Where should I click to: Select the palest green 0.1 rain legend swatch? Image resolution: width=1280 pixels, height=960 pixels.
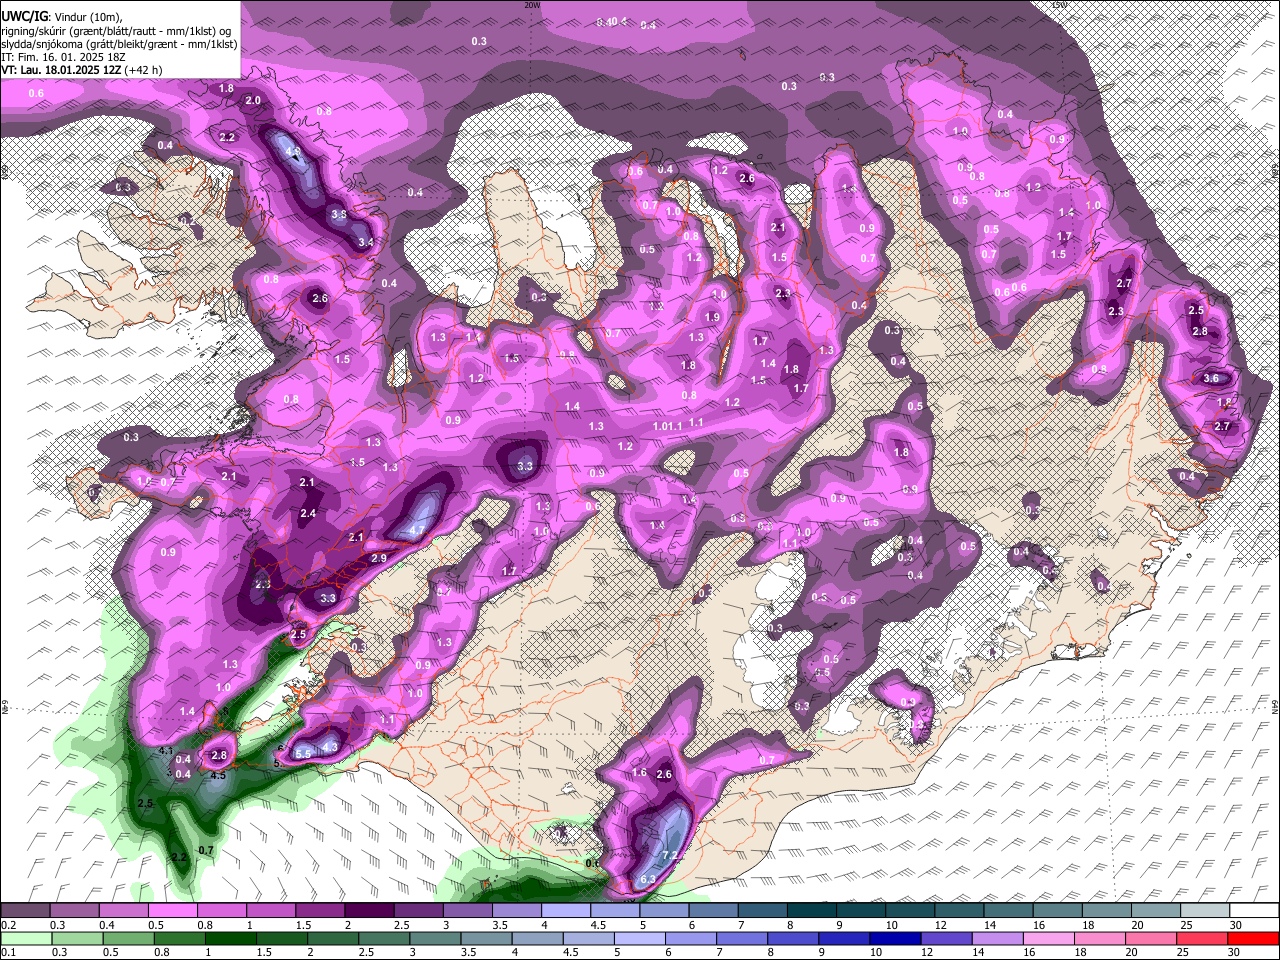point(26,938)
